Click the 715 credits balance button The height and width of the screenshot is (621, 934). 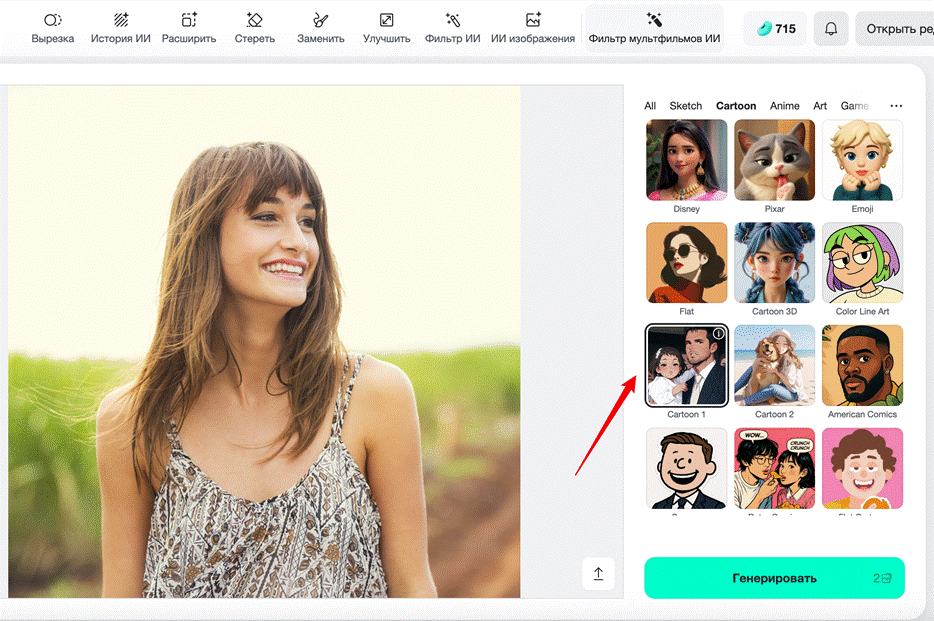775,29
